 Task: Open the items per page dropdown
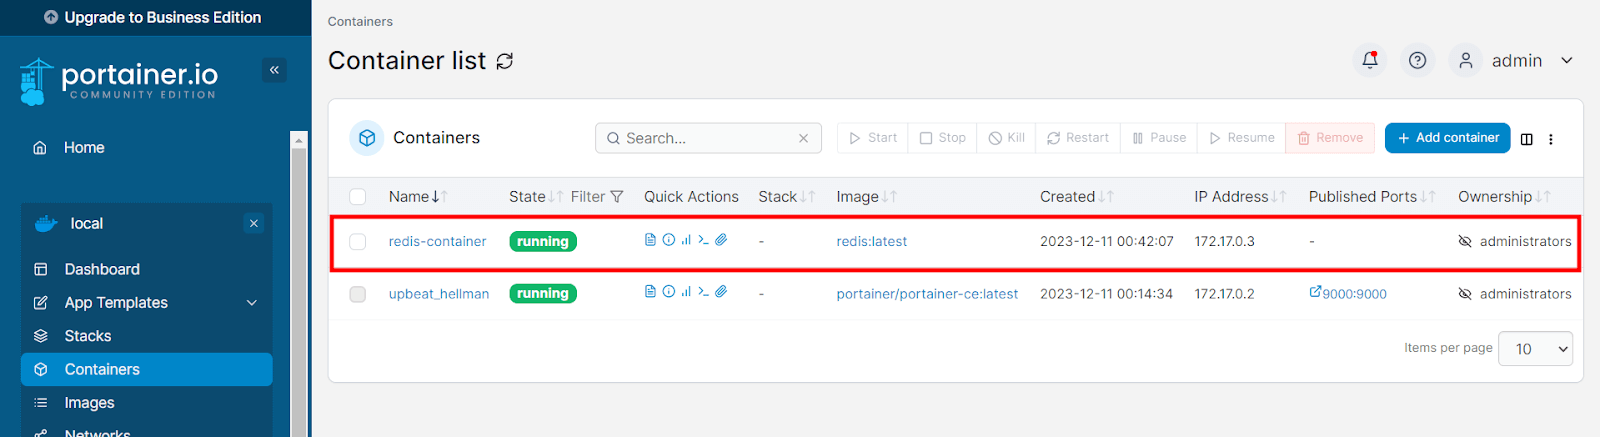coord(1535,349)
